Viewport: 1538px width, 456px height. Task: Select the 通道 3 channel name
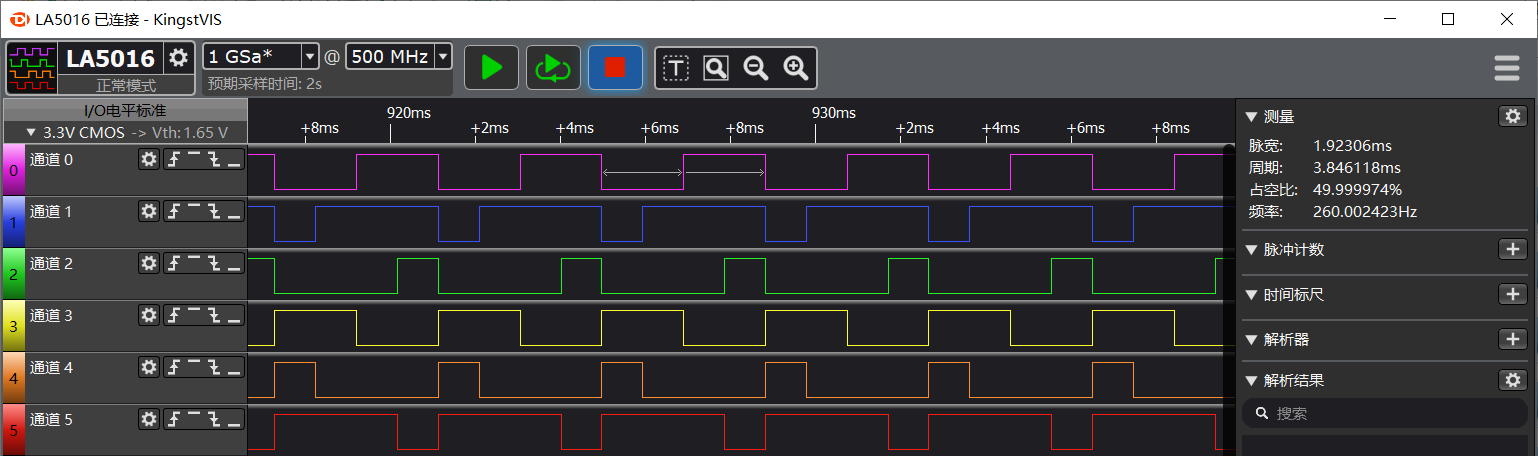tap(51, 315)
